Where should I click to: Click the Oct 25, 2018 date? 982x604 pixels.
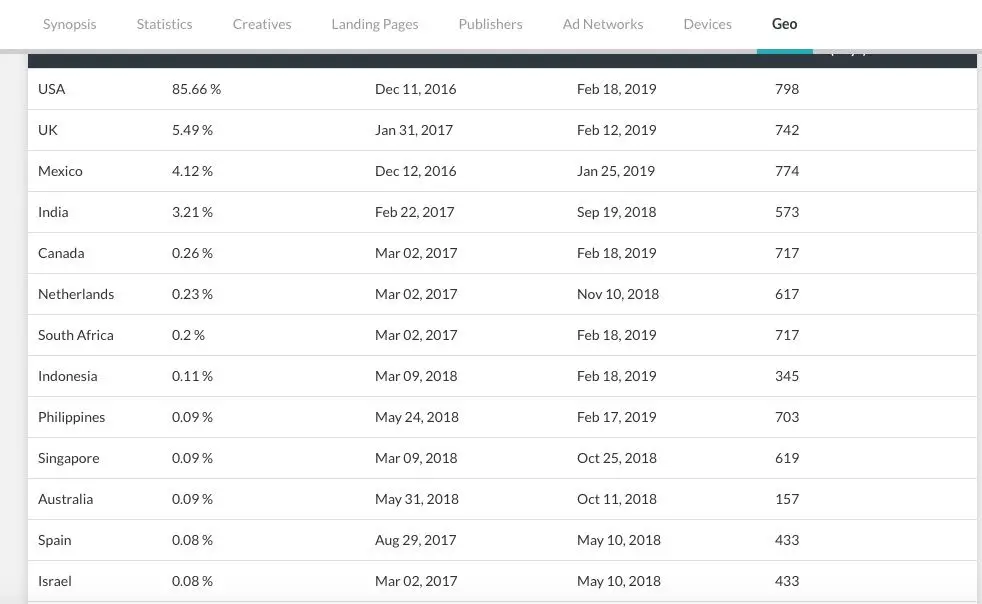(x=616, y=458)
